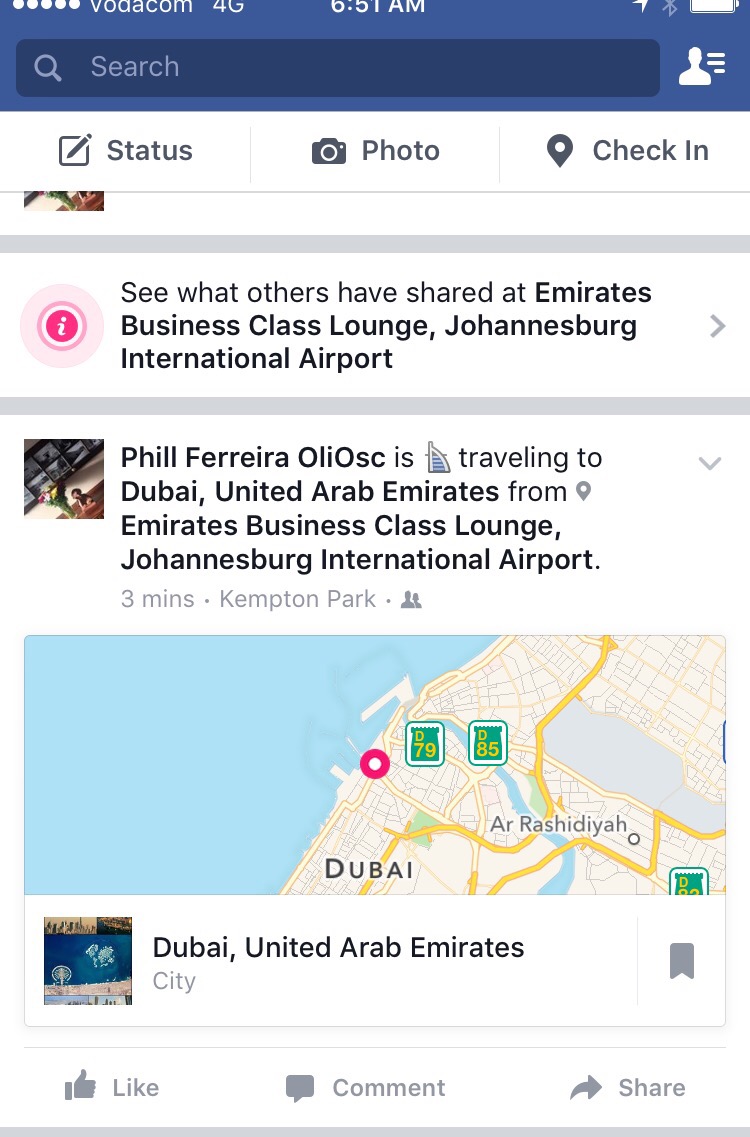Save Dubai place with bookmark toggle
Image resolution: width=750 pixels, height=1137 pixels.
tap(682, 962)
